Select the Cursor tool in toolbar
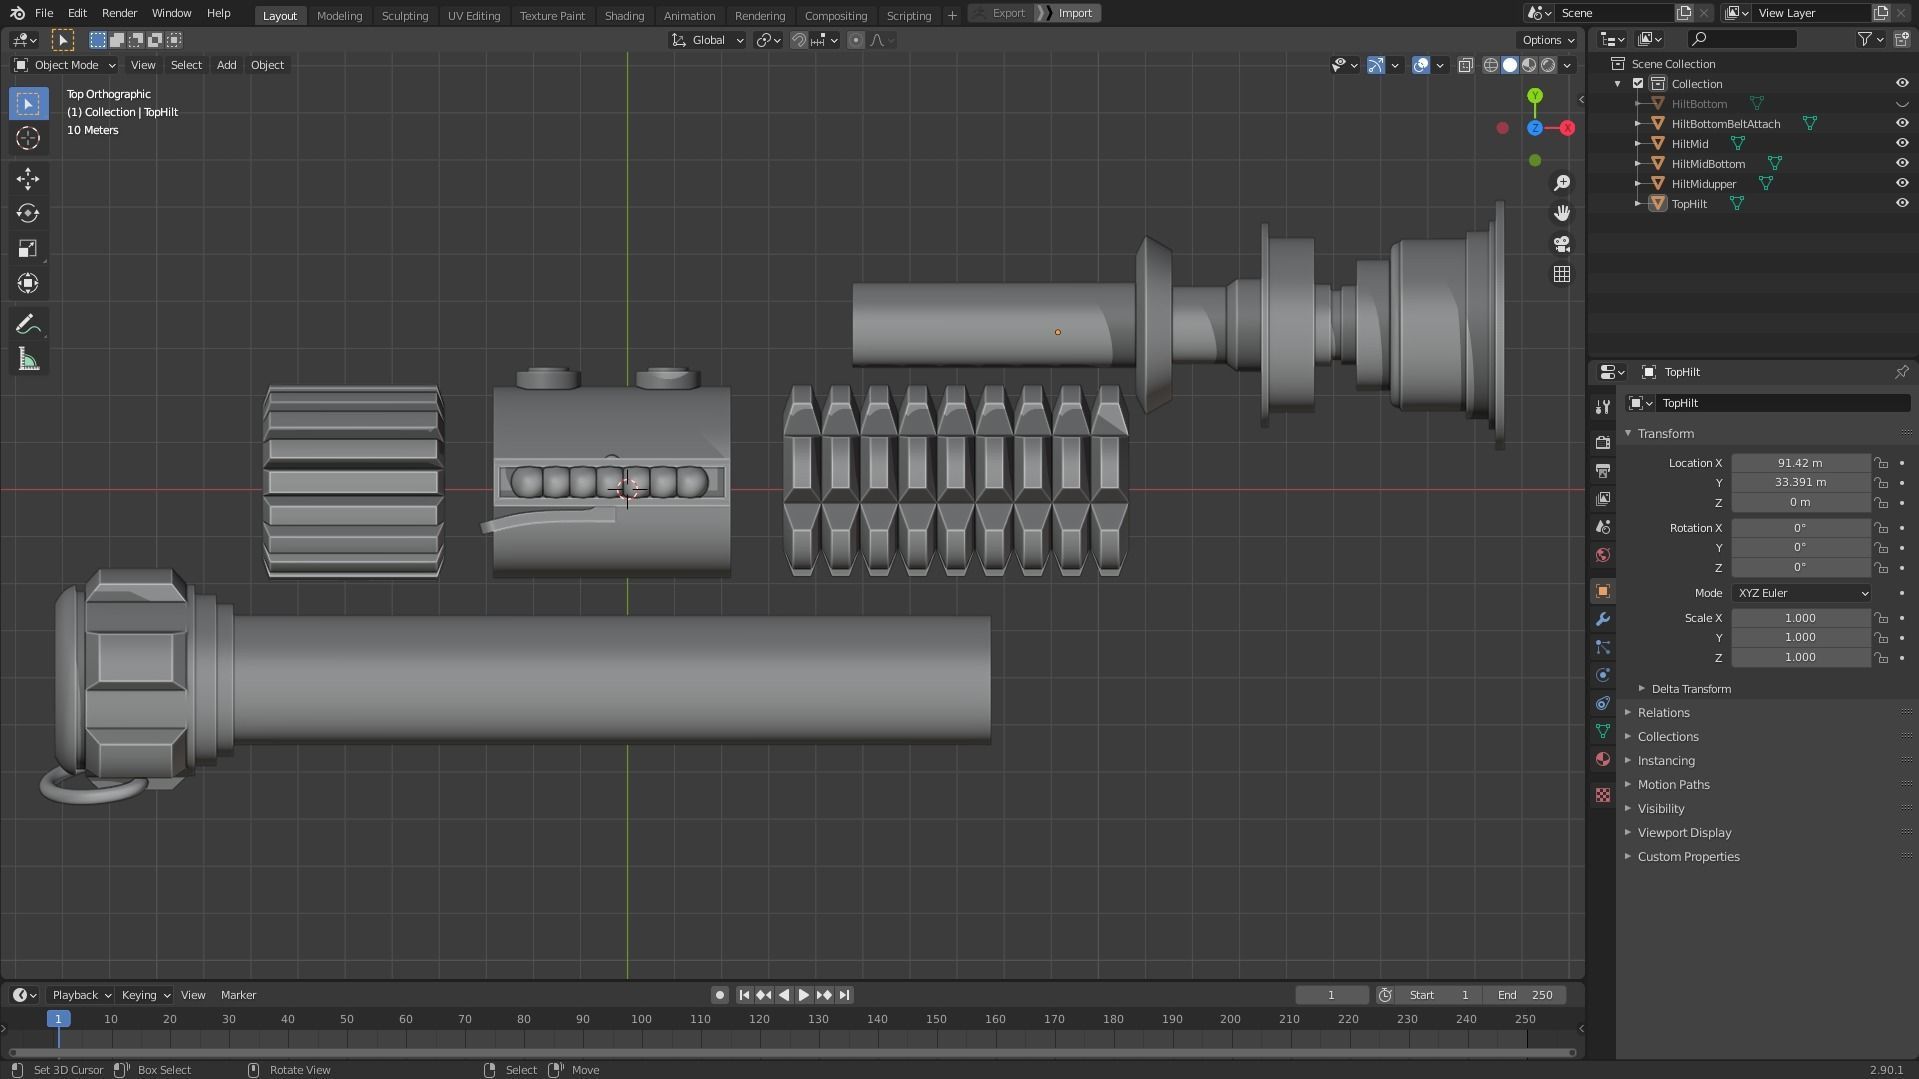 28,138
